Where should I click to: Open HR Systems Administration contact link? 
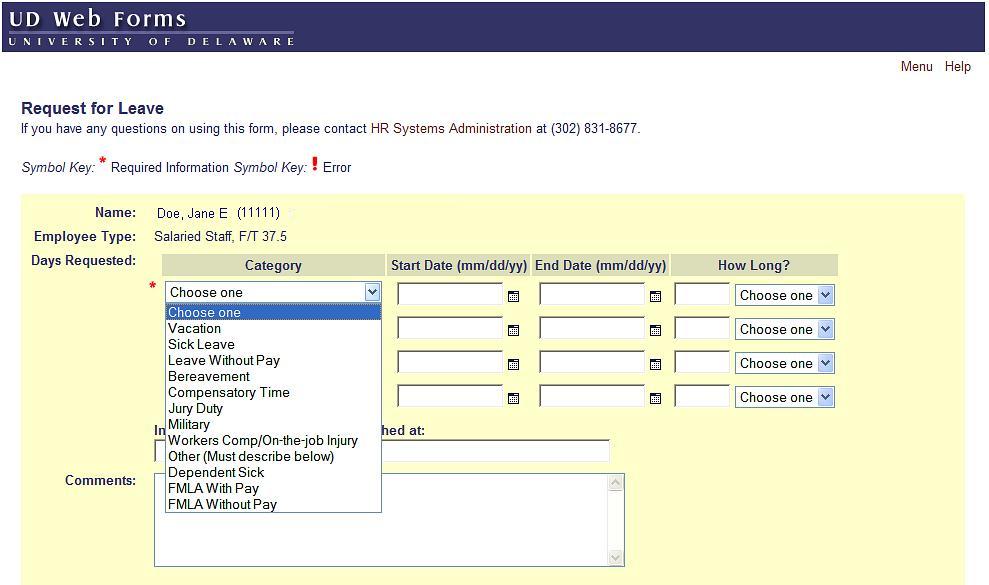coord(451,128)
